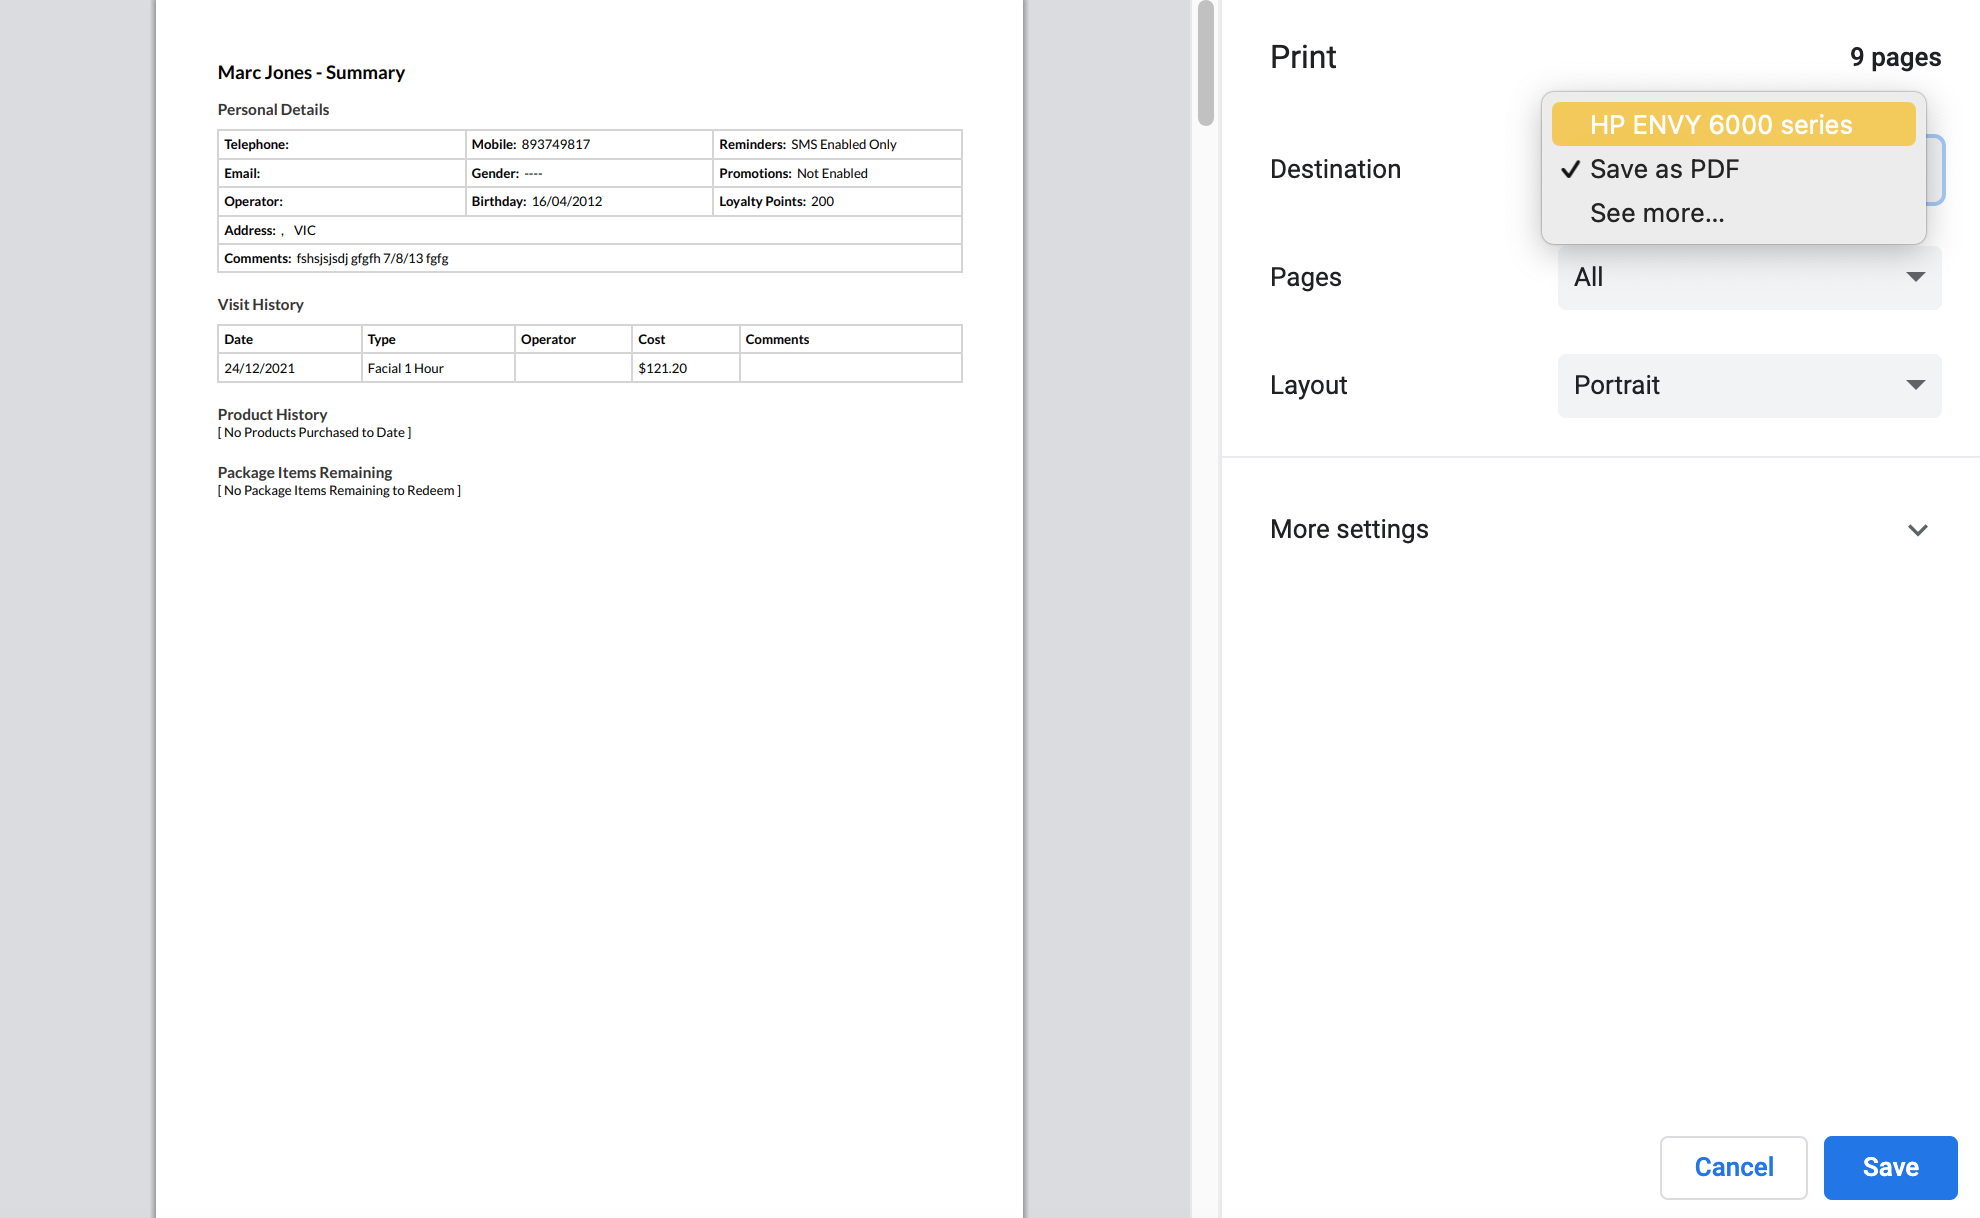Click the Mobile number 893749817
The image size is (1980, 1218).
[556, 144]
